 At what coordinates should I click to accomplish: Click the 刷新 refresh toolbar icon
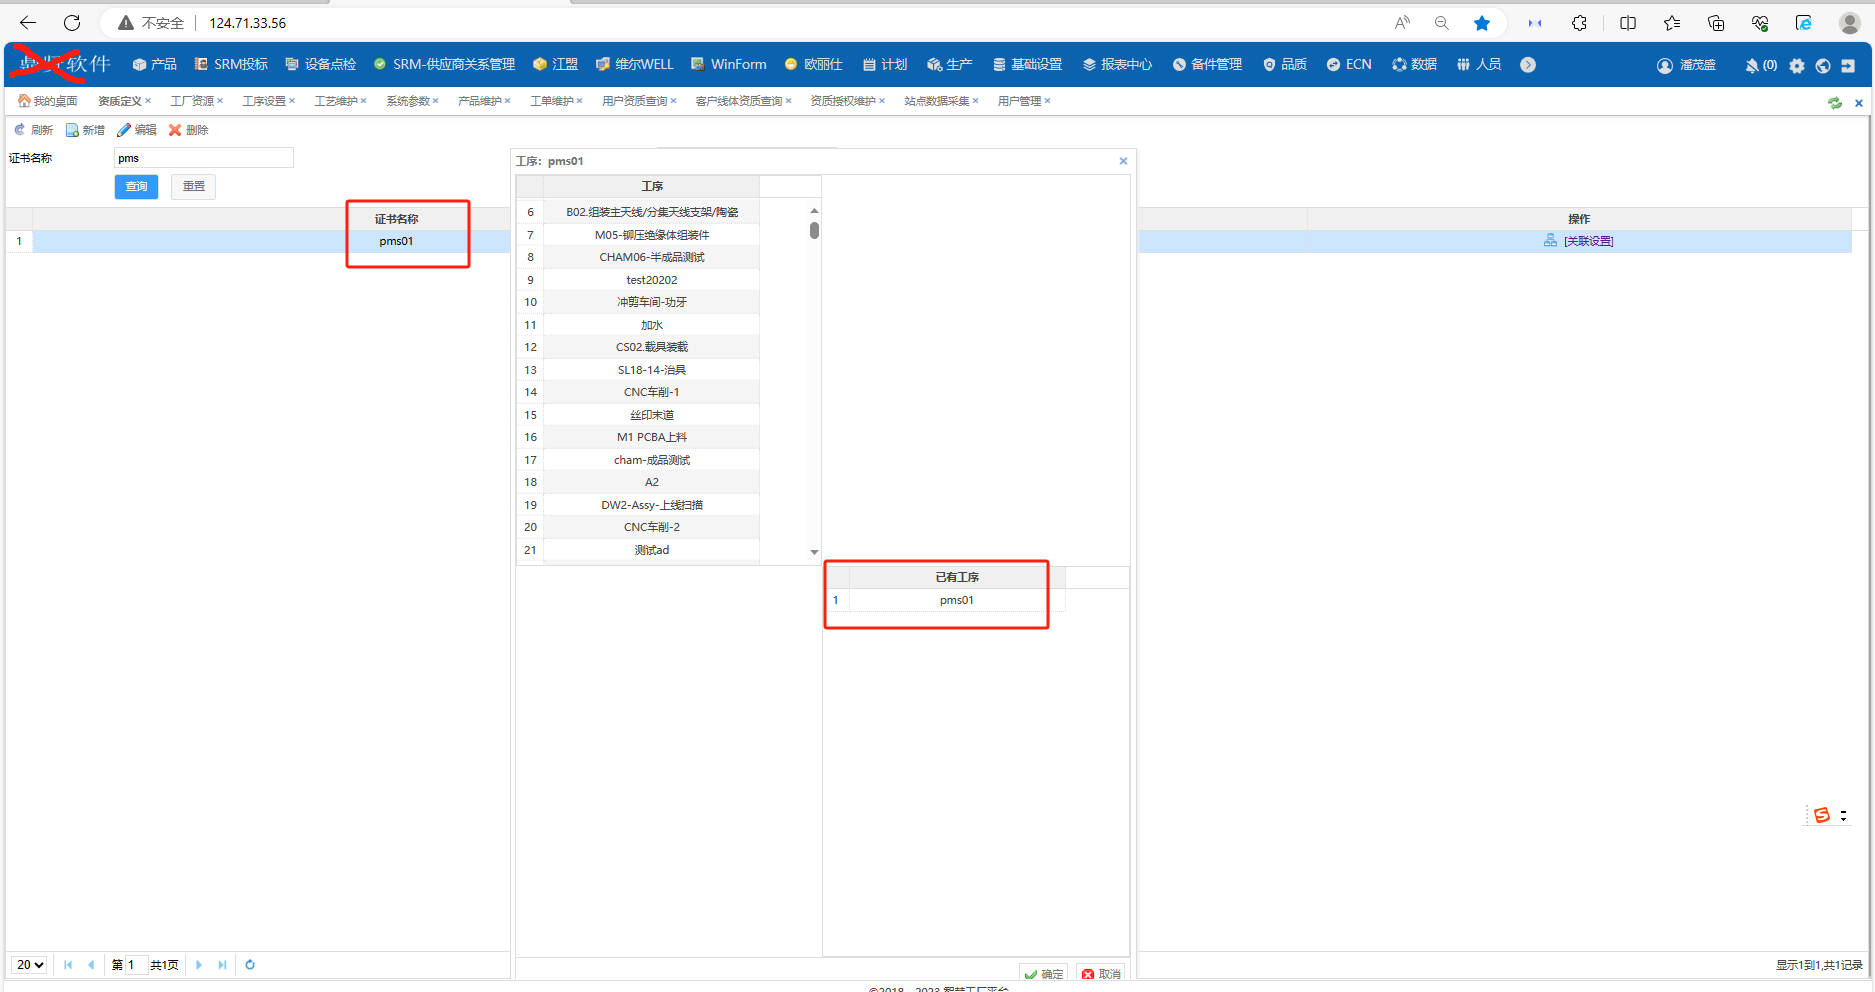pyautogui.click(x=20, y=130)
